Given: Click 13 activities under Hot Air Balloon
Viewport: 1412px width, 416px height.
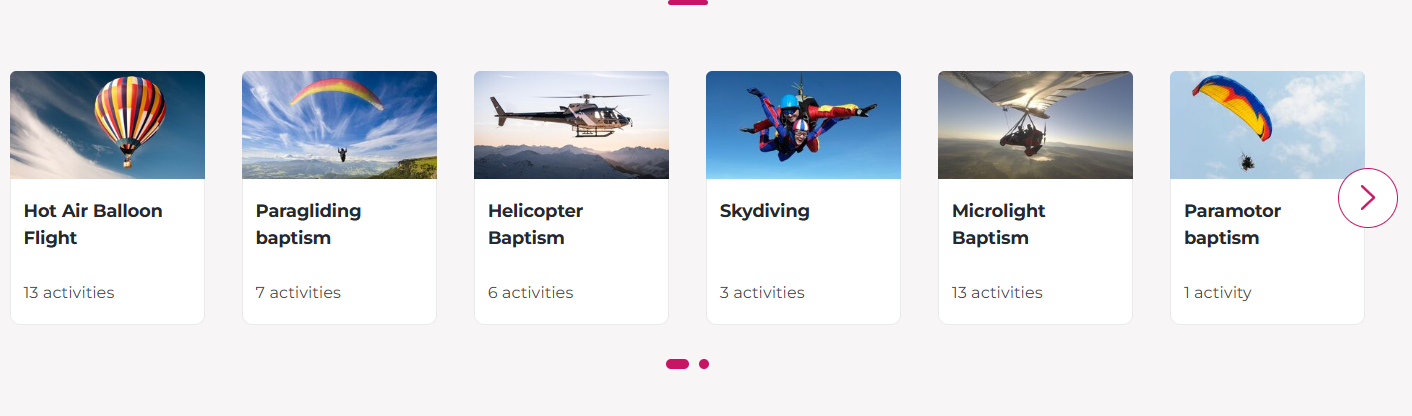Looking at the screenshot, I should click(x=69, y=293).
